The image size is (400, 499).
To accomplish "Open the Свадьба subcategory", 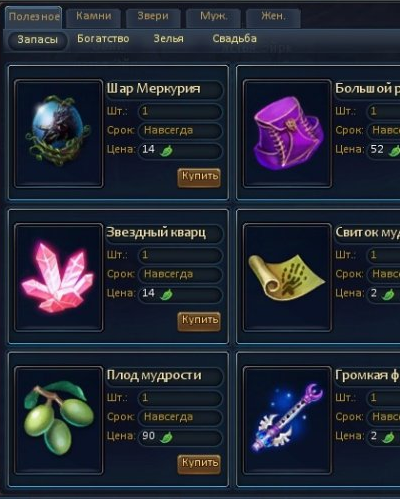I will click(x=235, y=39).
